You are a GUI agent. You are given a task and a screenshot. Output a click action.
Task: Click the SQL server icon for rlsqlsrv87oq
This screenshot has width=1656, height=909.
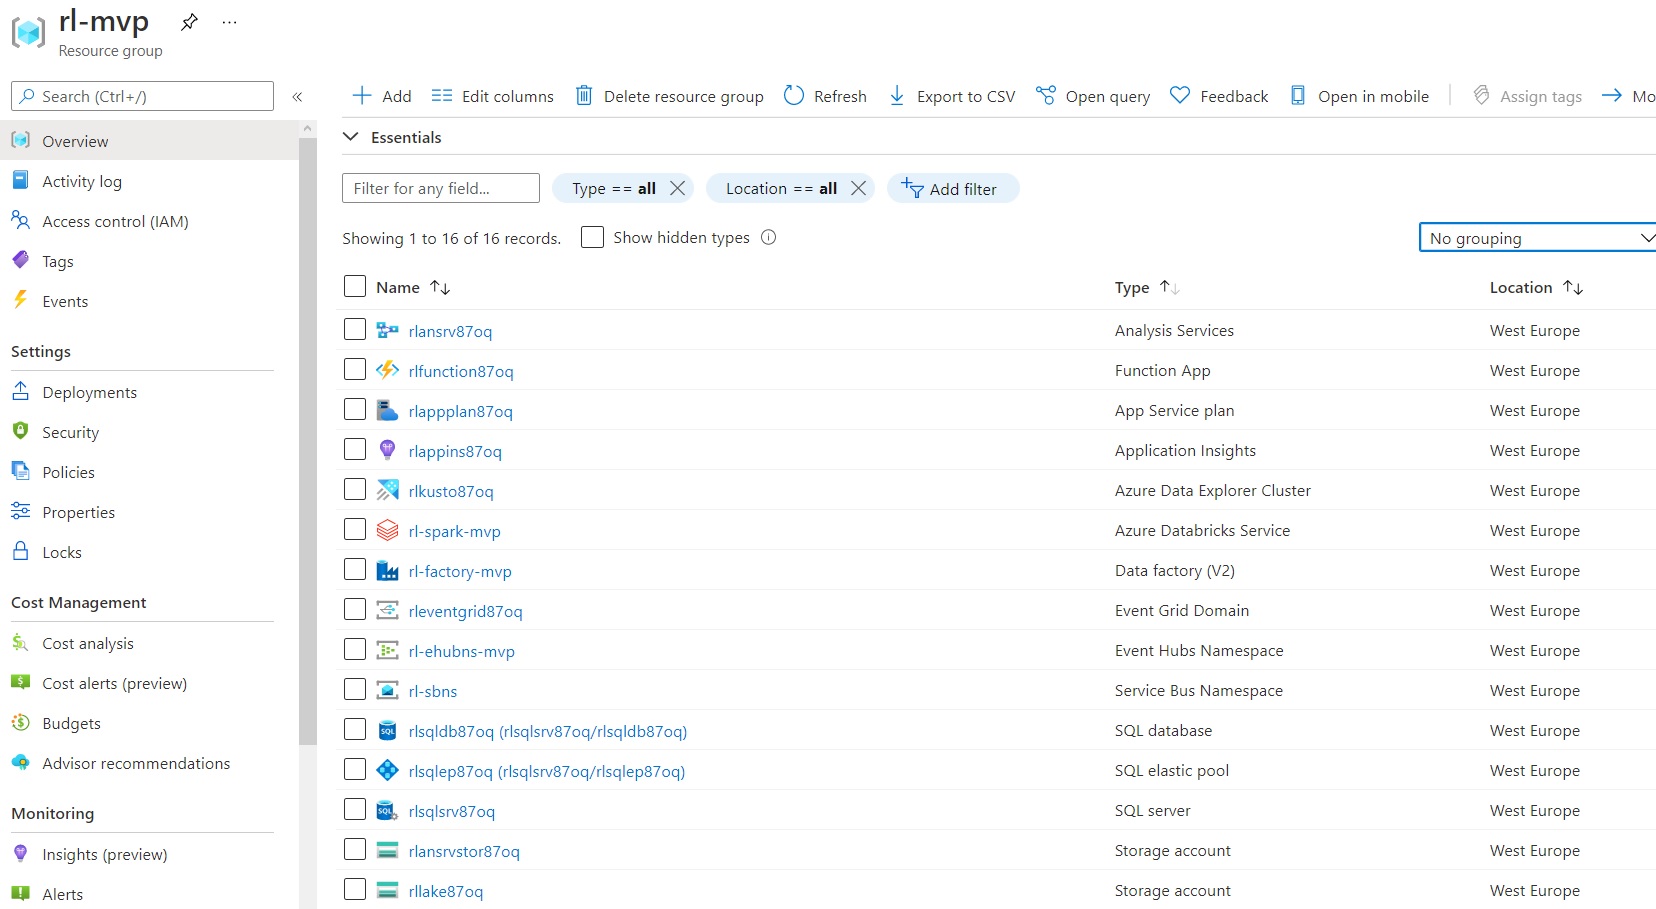coord(387,810)
